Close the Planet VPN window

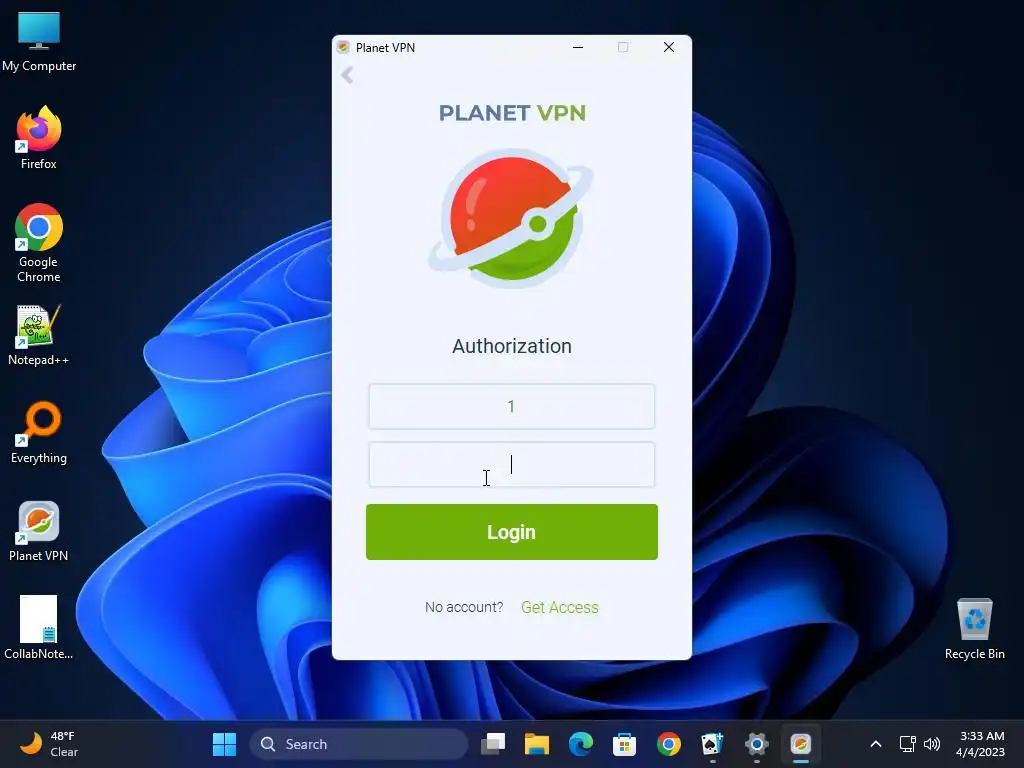pos(669,47)
